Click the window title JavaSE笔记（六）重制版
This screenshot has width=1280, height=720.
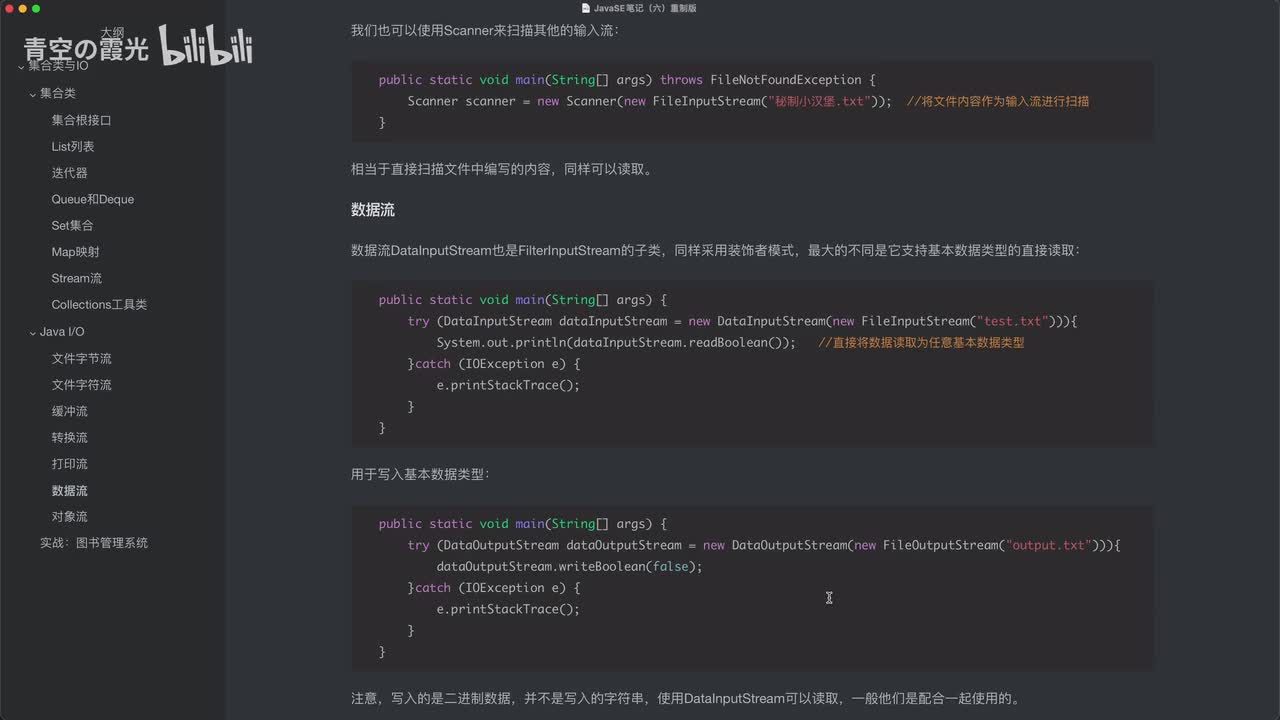[x=645, y=8]
